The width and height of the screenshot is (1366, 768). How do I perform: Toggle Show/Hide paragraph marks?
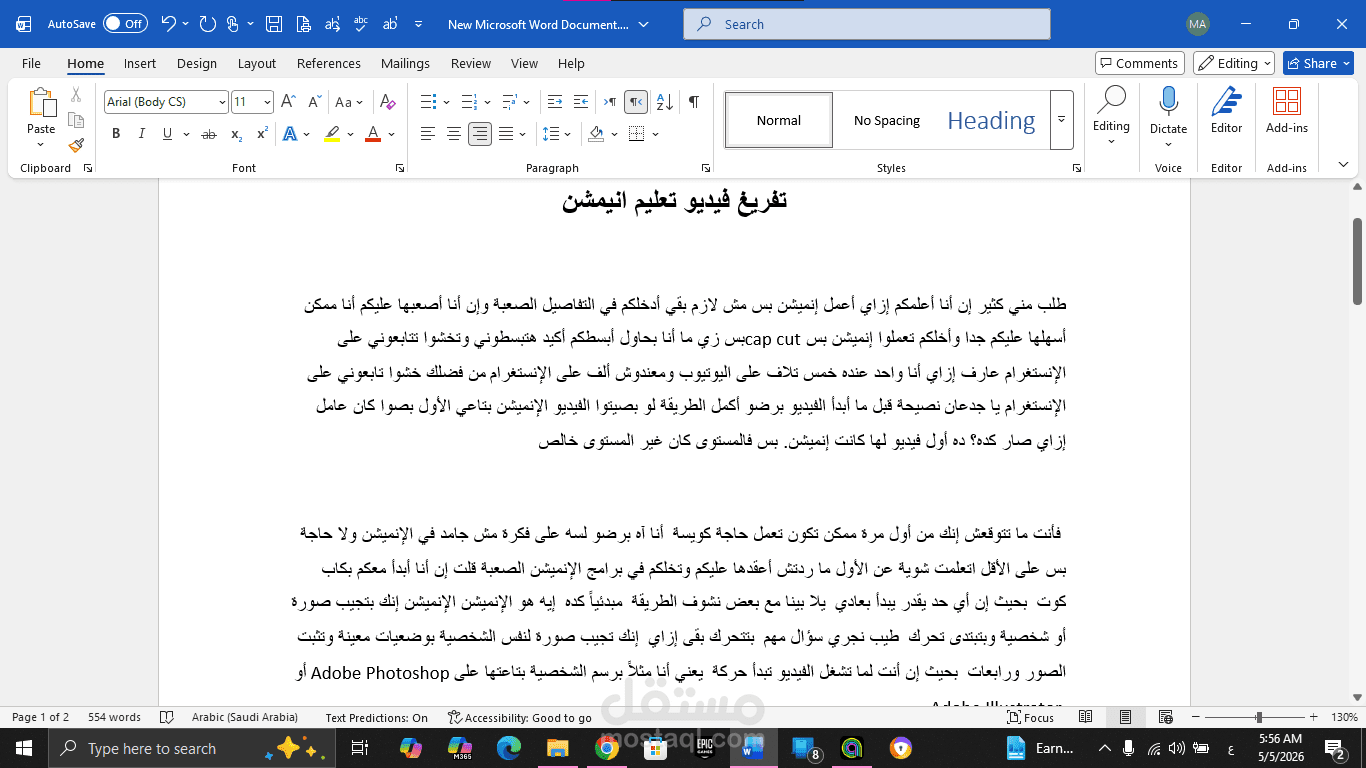click(693, 102)
